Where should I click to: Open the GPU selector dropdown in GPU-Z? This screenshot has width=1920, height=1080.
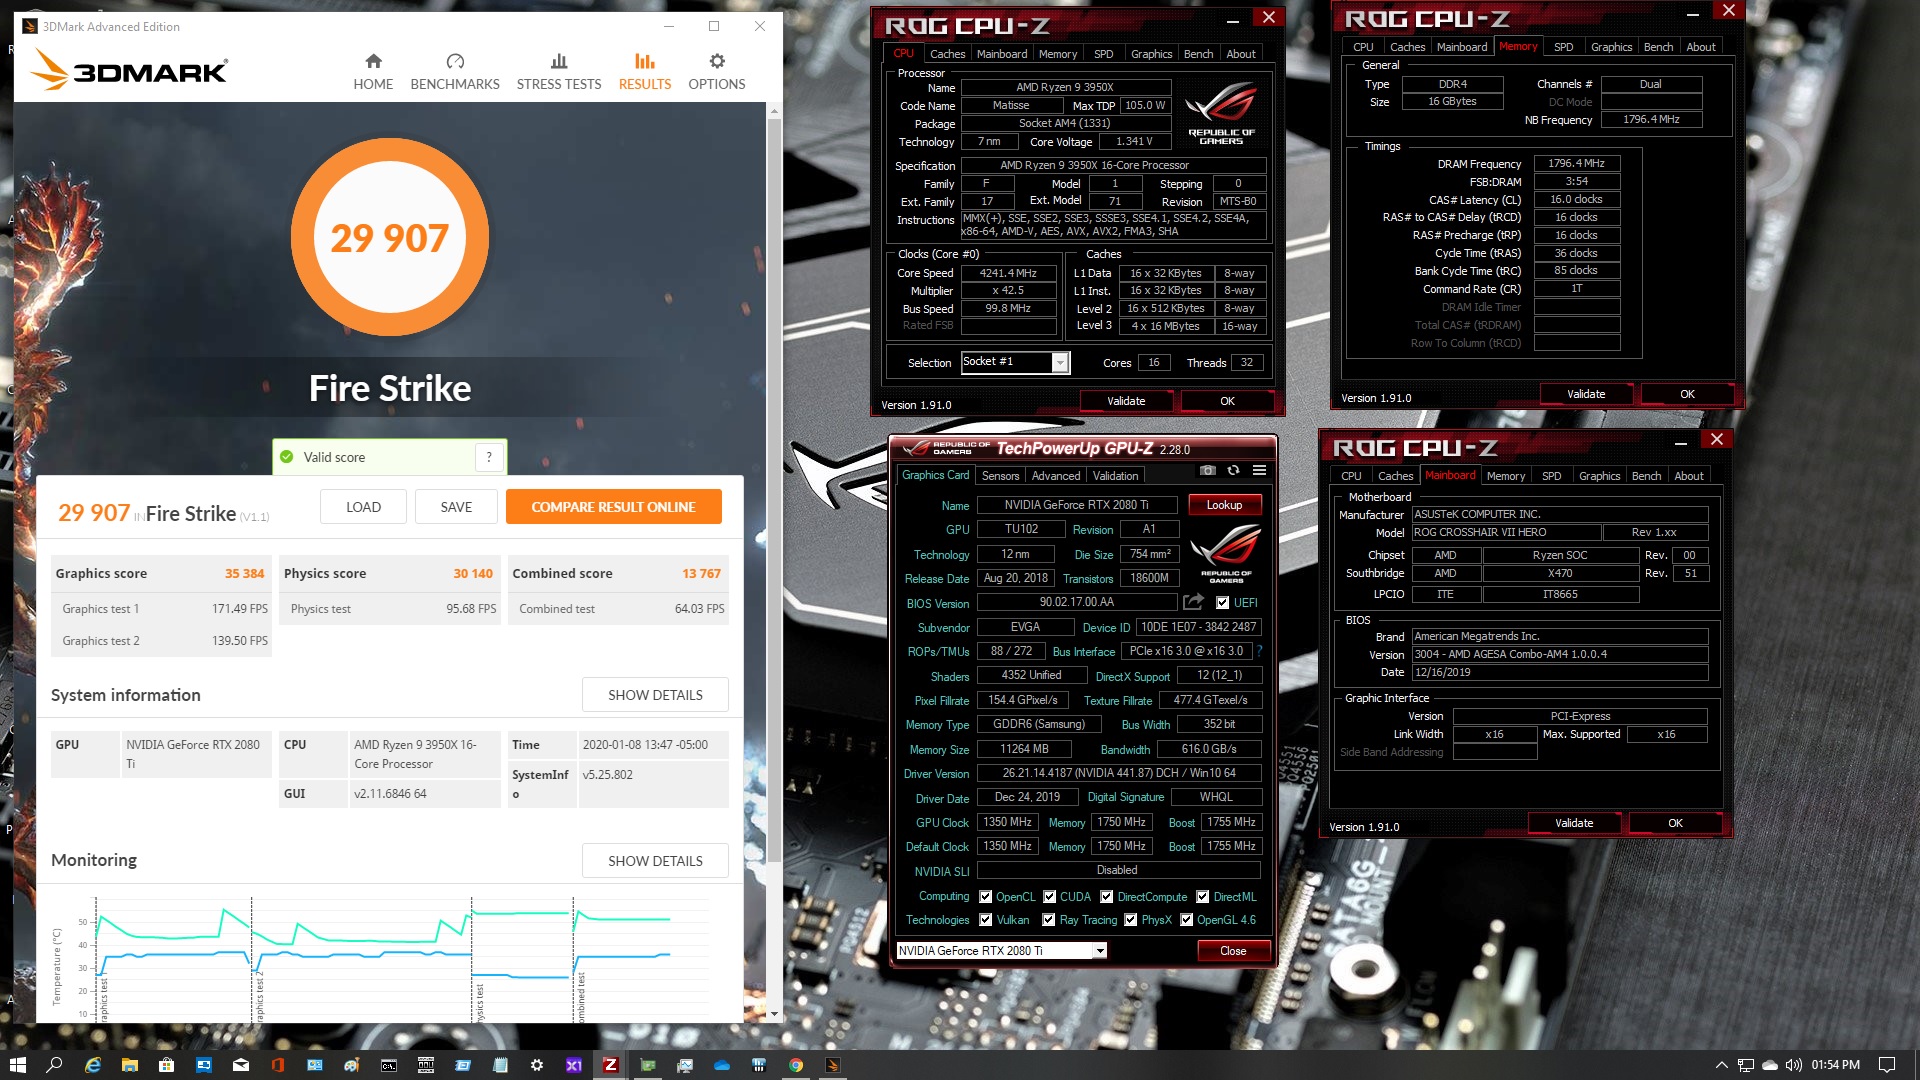pos(1002,951)
